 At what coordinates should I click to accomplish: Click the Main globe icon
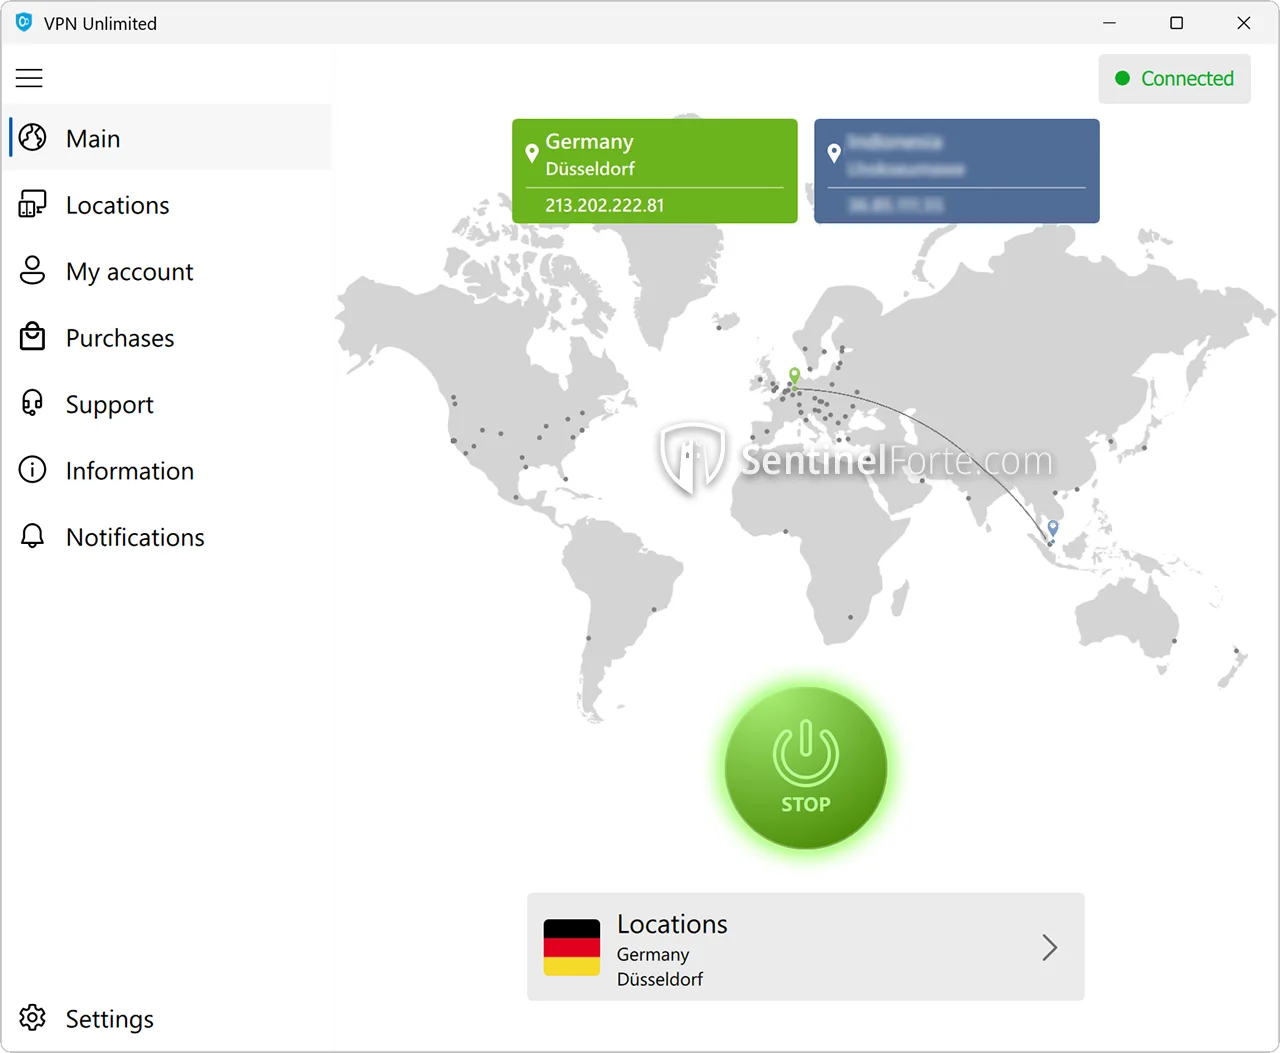tap(33, 138)
